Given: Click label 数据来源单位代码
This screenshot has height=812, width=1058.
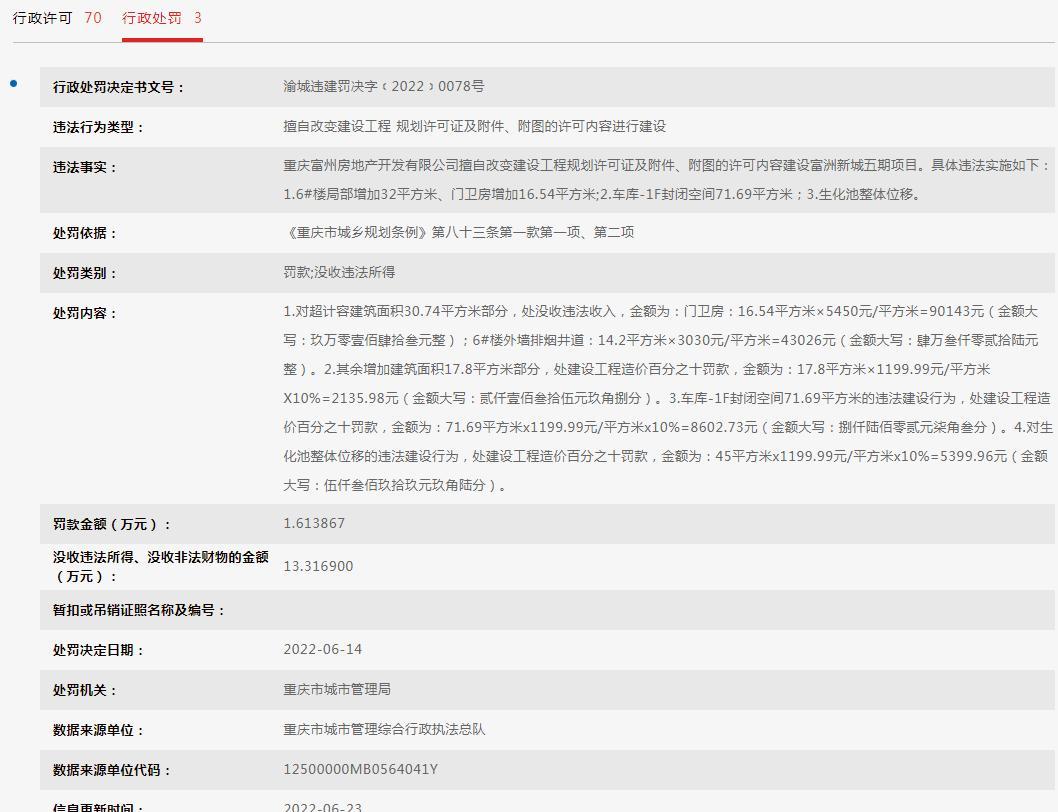Looking at the screenshot, I should 111,769.
